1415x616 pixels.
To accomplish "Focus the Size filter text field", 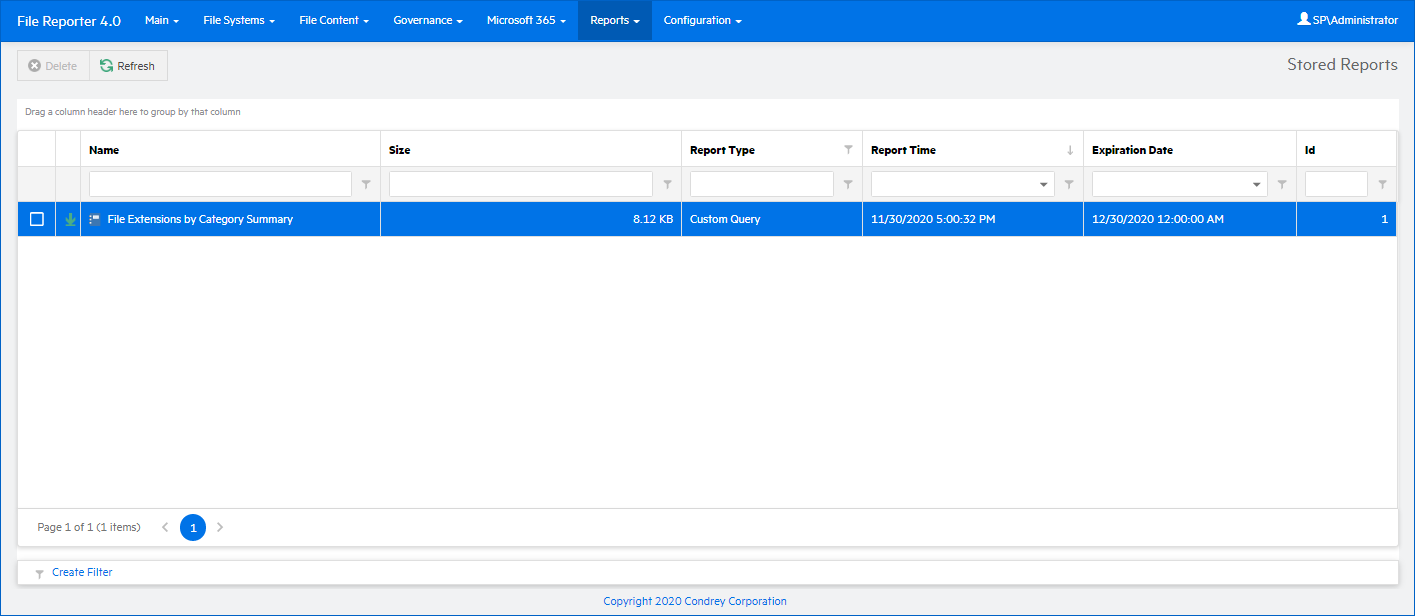I will point(521,184).
